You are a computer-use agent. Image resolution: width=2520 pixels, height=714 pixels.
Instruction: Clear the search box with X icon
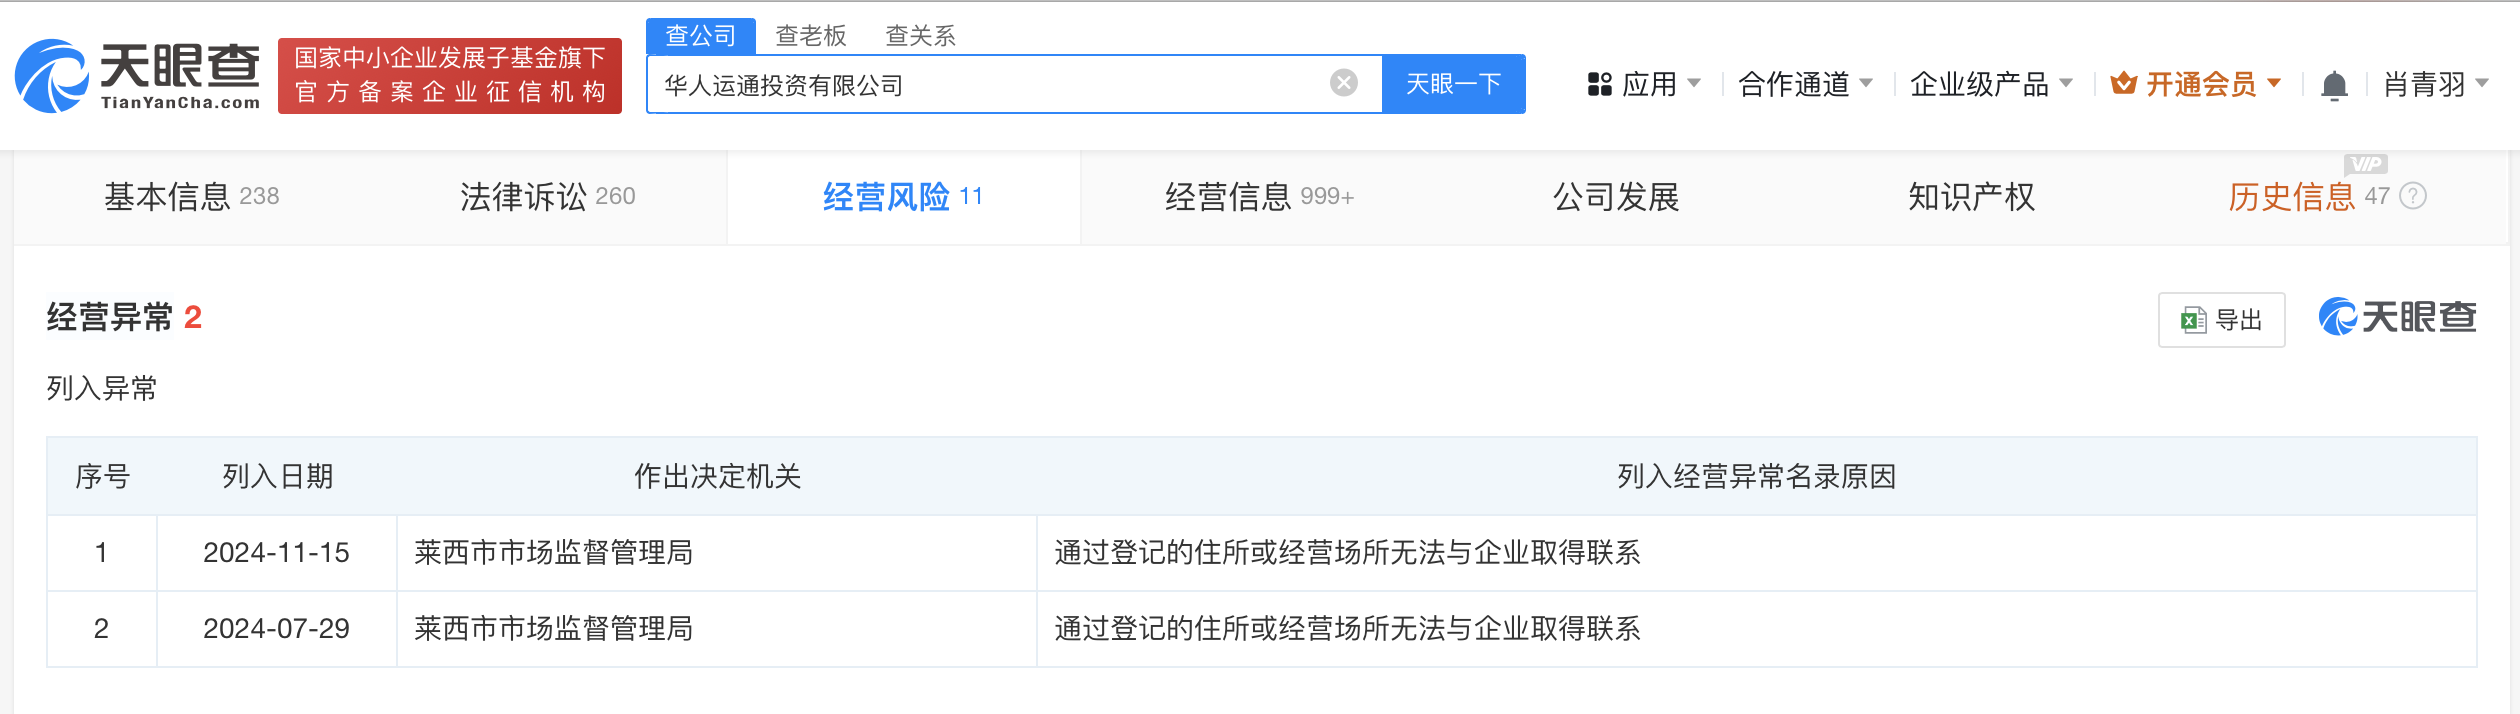click(1344, 83)
